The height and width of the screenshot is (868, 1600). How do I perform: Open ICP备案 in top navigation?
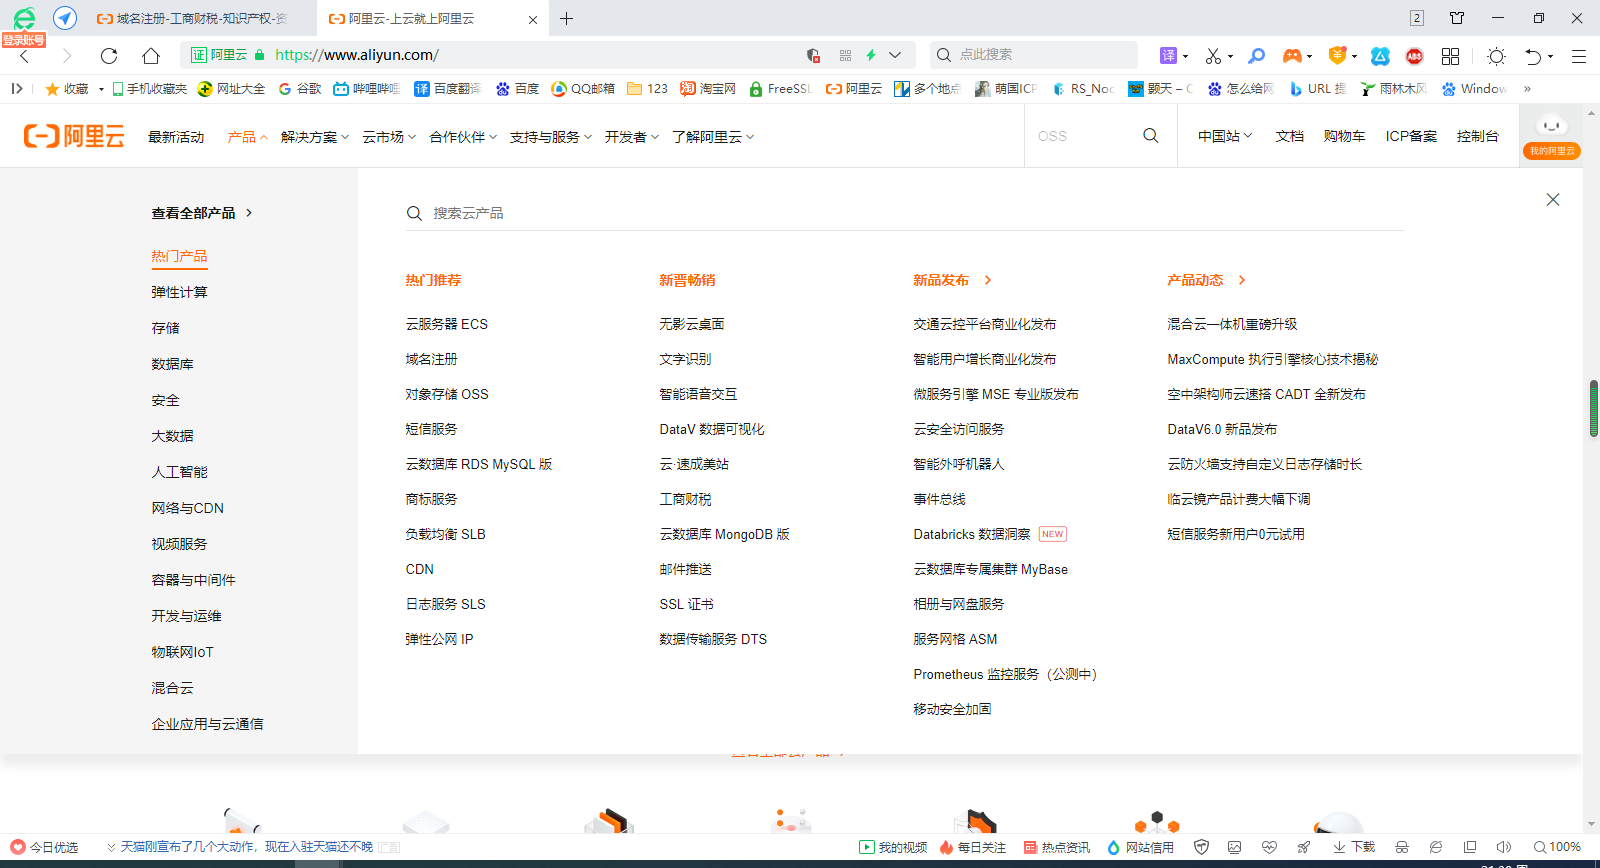pos(1411,136)
